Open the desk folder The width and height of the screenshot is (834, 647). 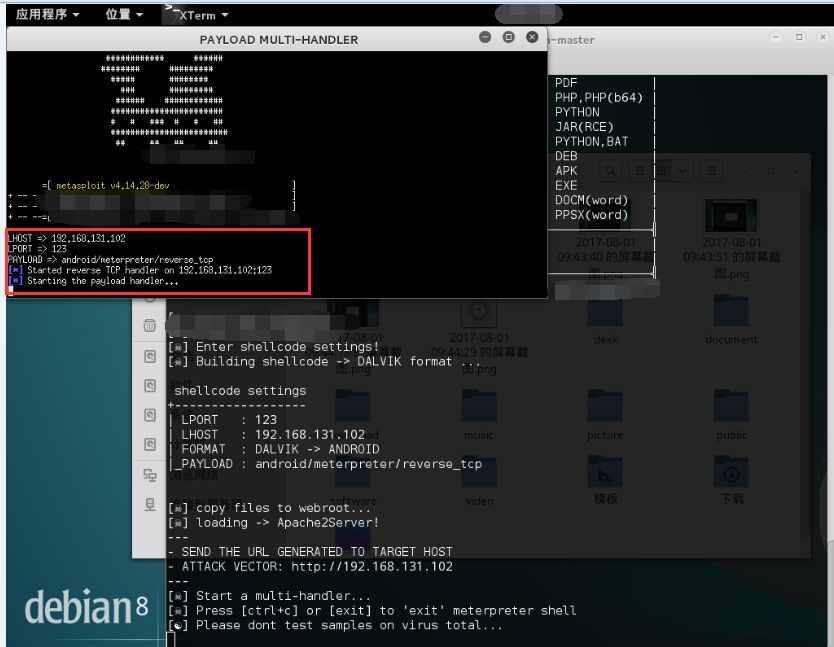click(605, 318)
